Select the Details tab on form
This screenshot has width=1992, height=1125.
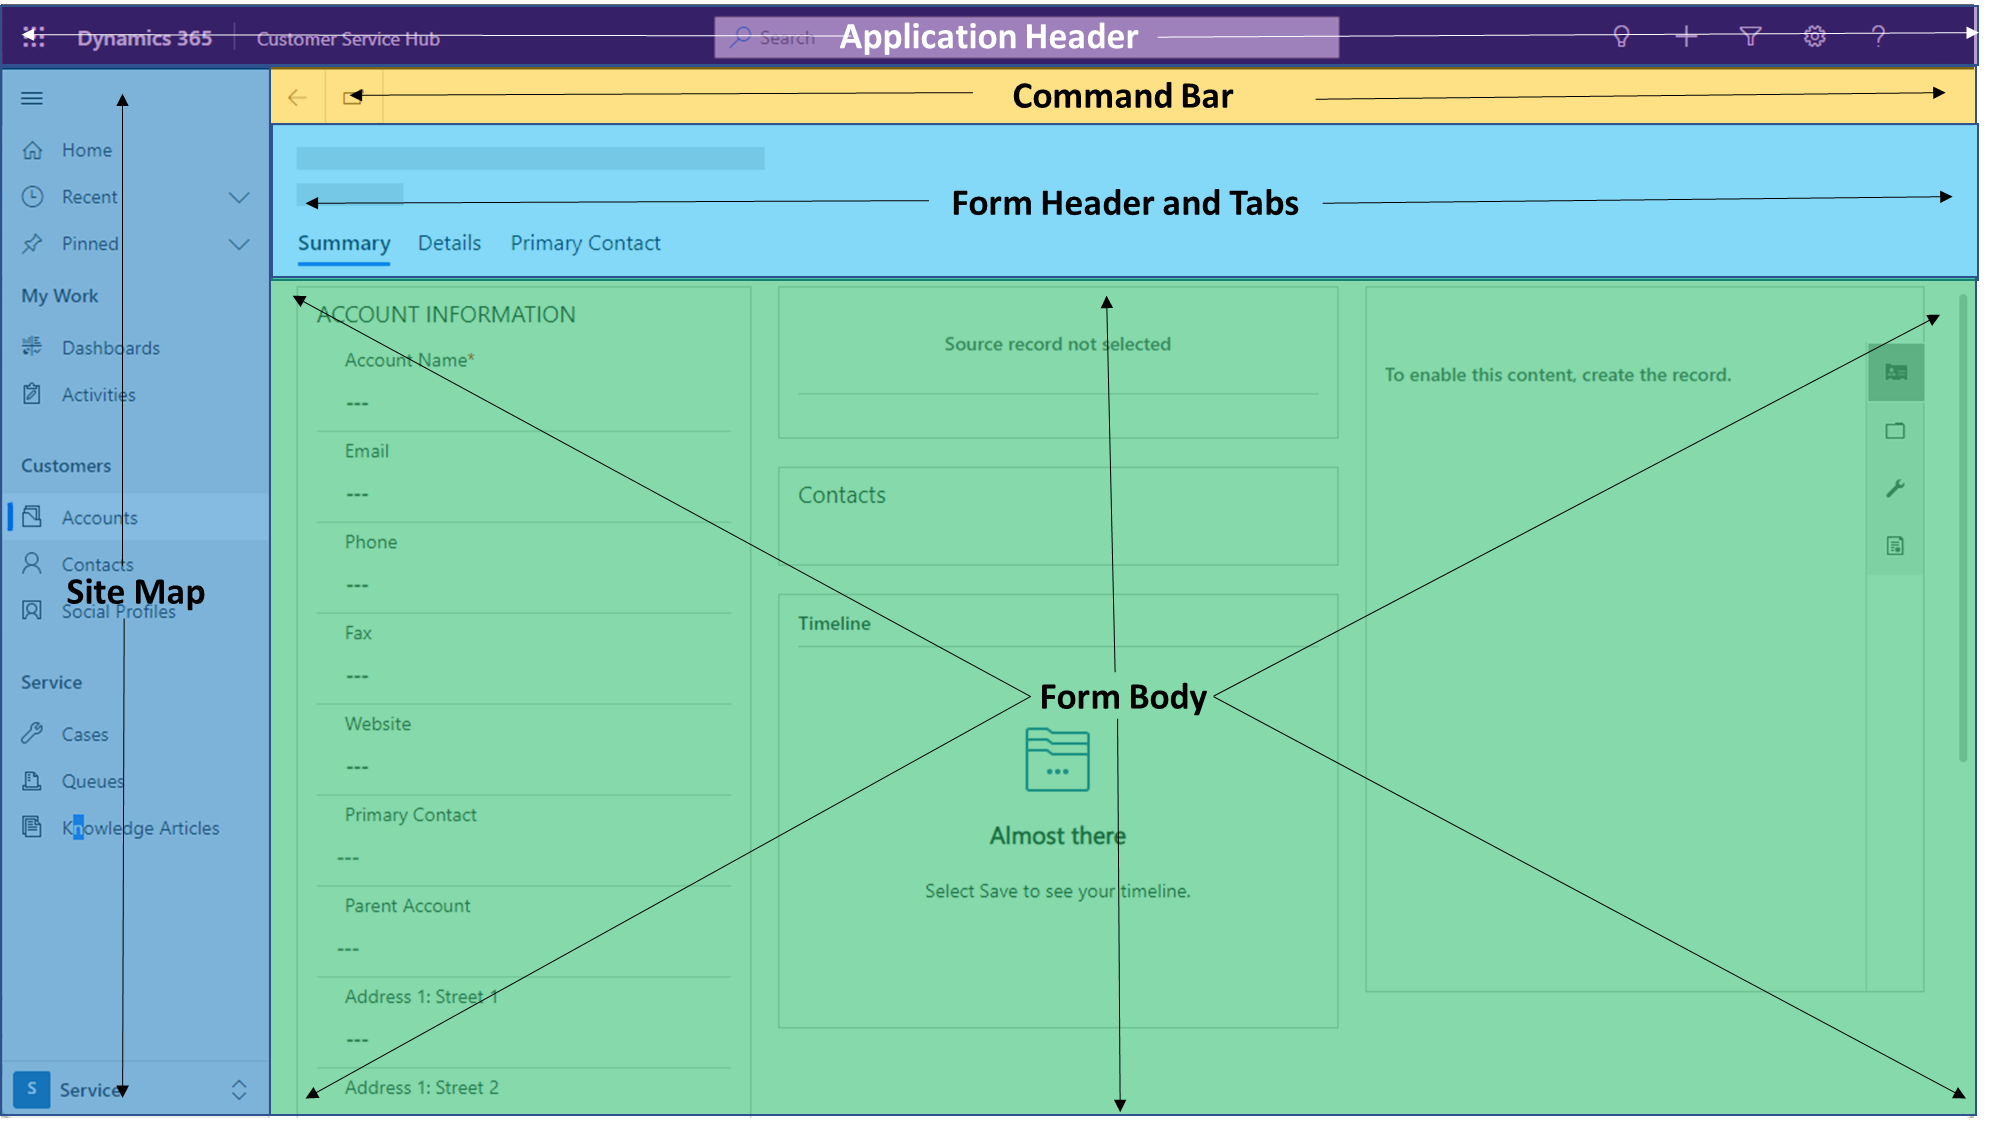tap(449, 242)
